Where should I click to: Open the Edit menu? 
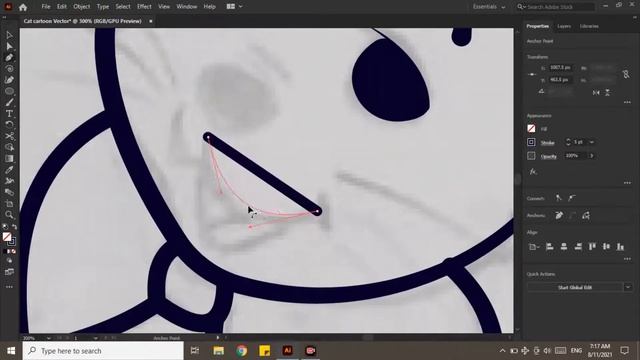pos(62,7)
